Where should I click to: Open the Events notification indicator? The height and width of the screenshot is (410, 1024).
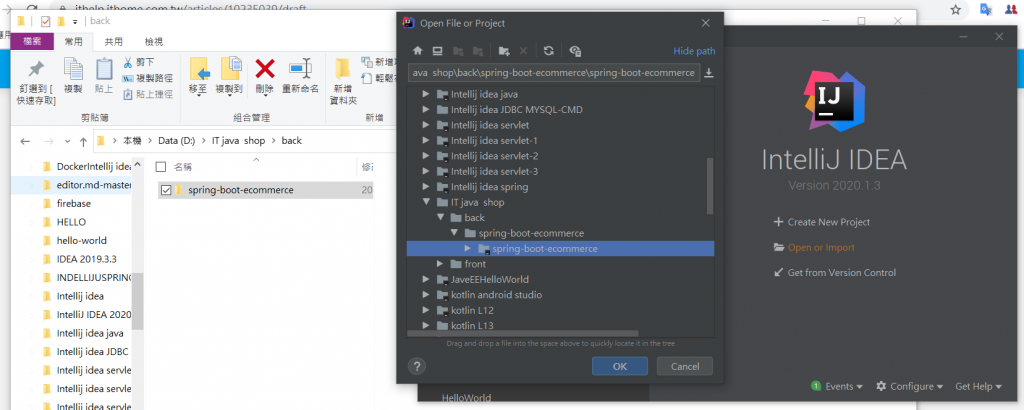point(837,386)
